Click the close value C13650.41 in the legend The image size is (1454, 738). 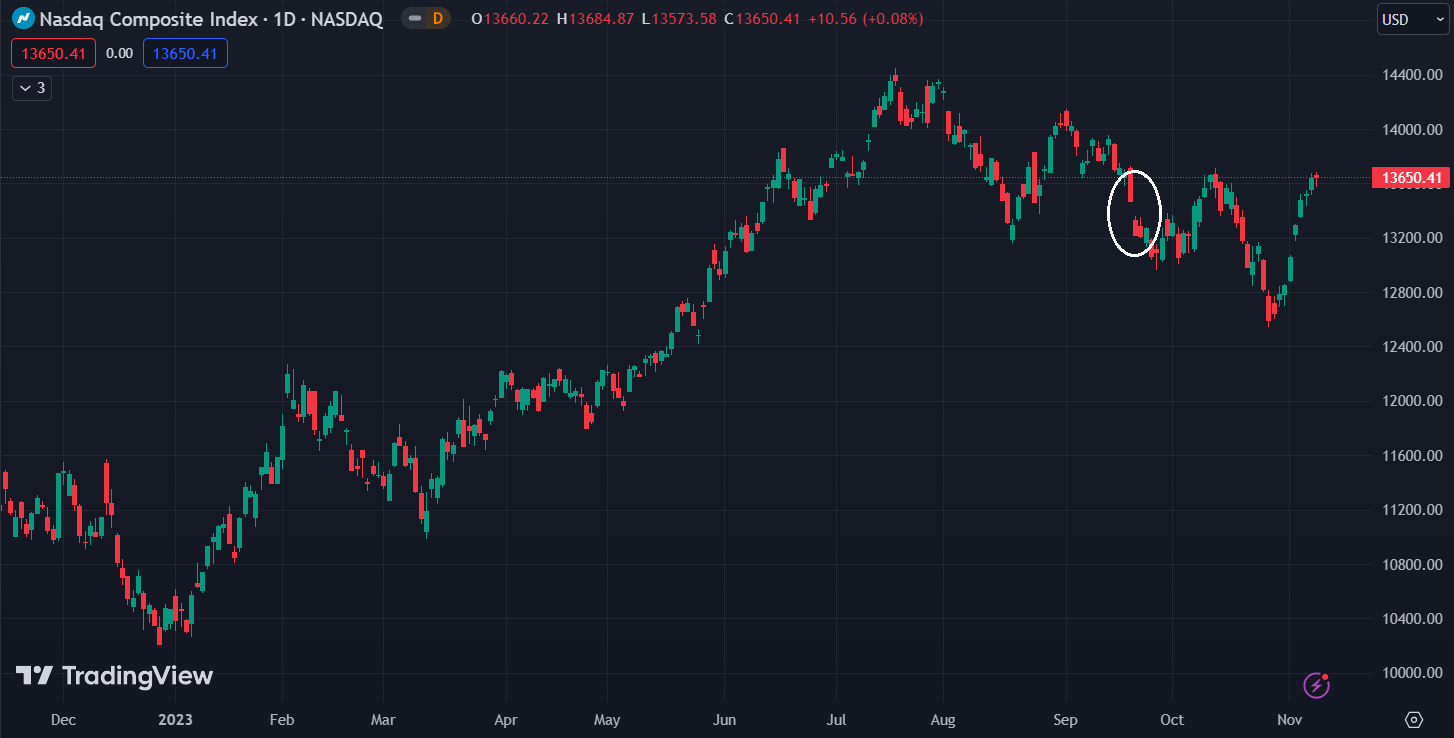pos(762,19)
